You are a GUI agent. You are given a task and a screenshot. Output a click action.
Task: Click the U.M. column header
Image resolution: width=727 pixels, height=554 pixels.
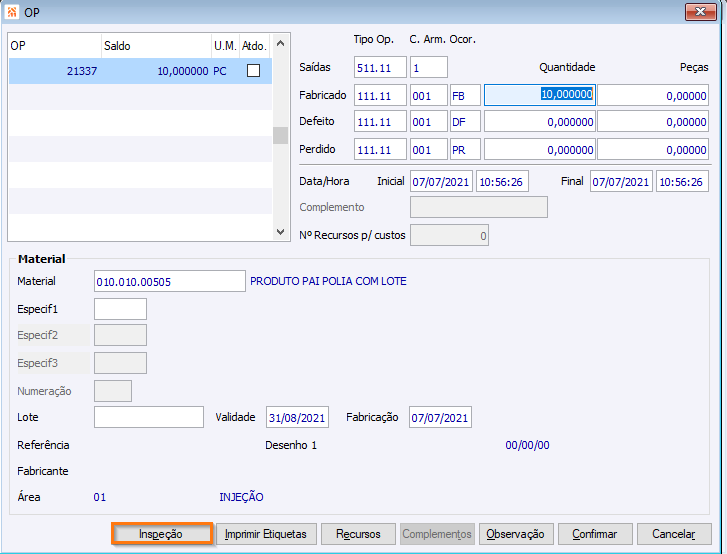click(x=225, y=45)
